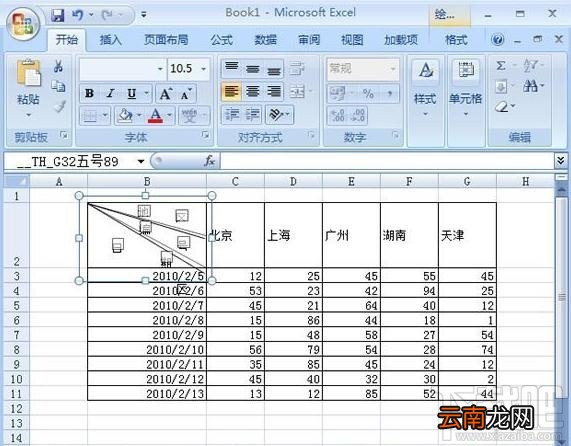Switch to the 插入 tab
This screenshot has width=571, height=446.
coord(110,40)
